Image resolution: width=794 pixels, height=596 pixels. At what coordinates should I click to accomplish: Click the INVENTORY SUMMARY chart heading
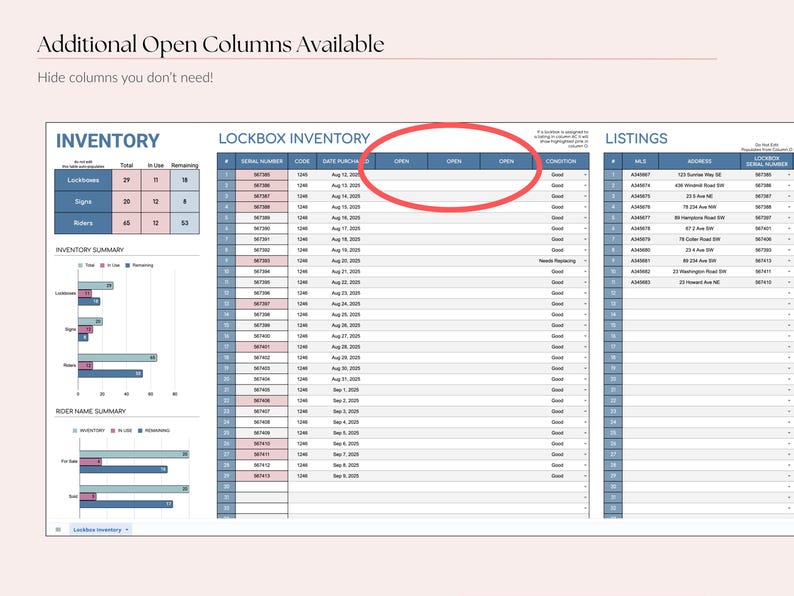coord(90,250)
